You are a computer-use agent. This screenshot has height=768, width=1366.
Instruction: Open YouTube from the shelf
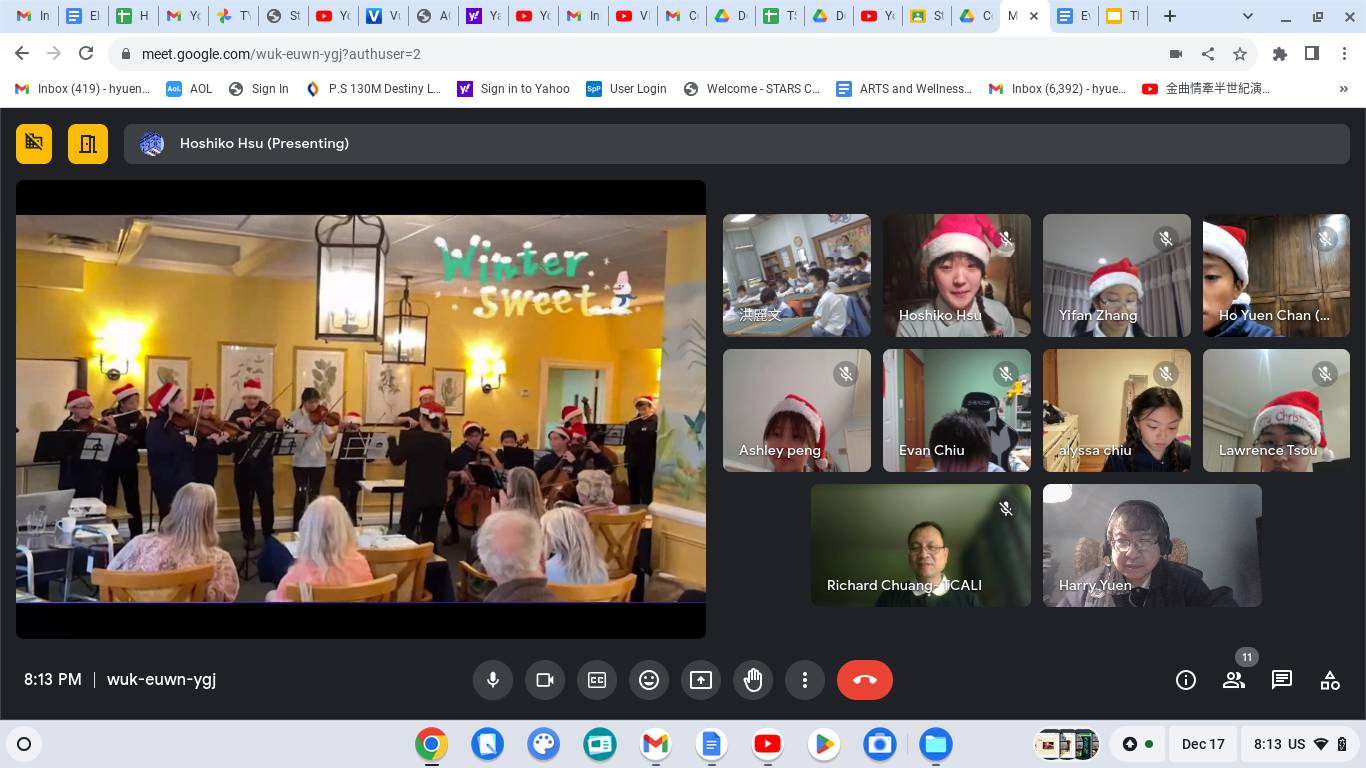point(767,744)
